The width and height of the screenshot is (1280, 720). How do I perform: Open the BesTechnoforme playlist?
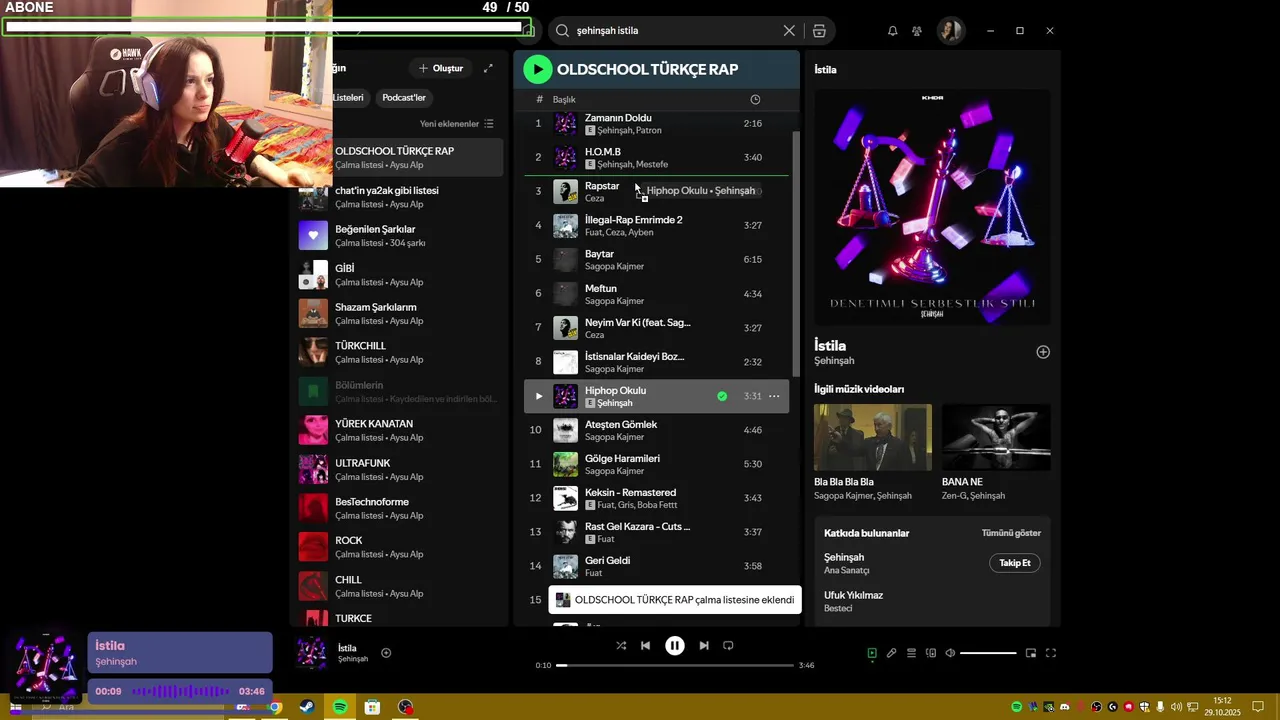tap(399, 508)
